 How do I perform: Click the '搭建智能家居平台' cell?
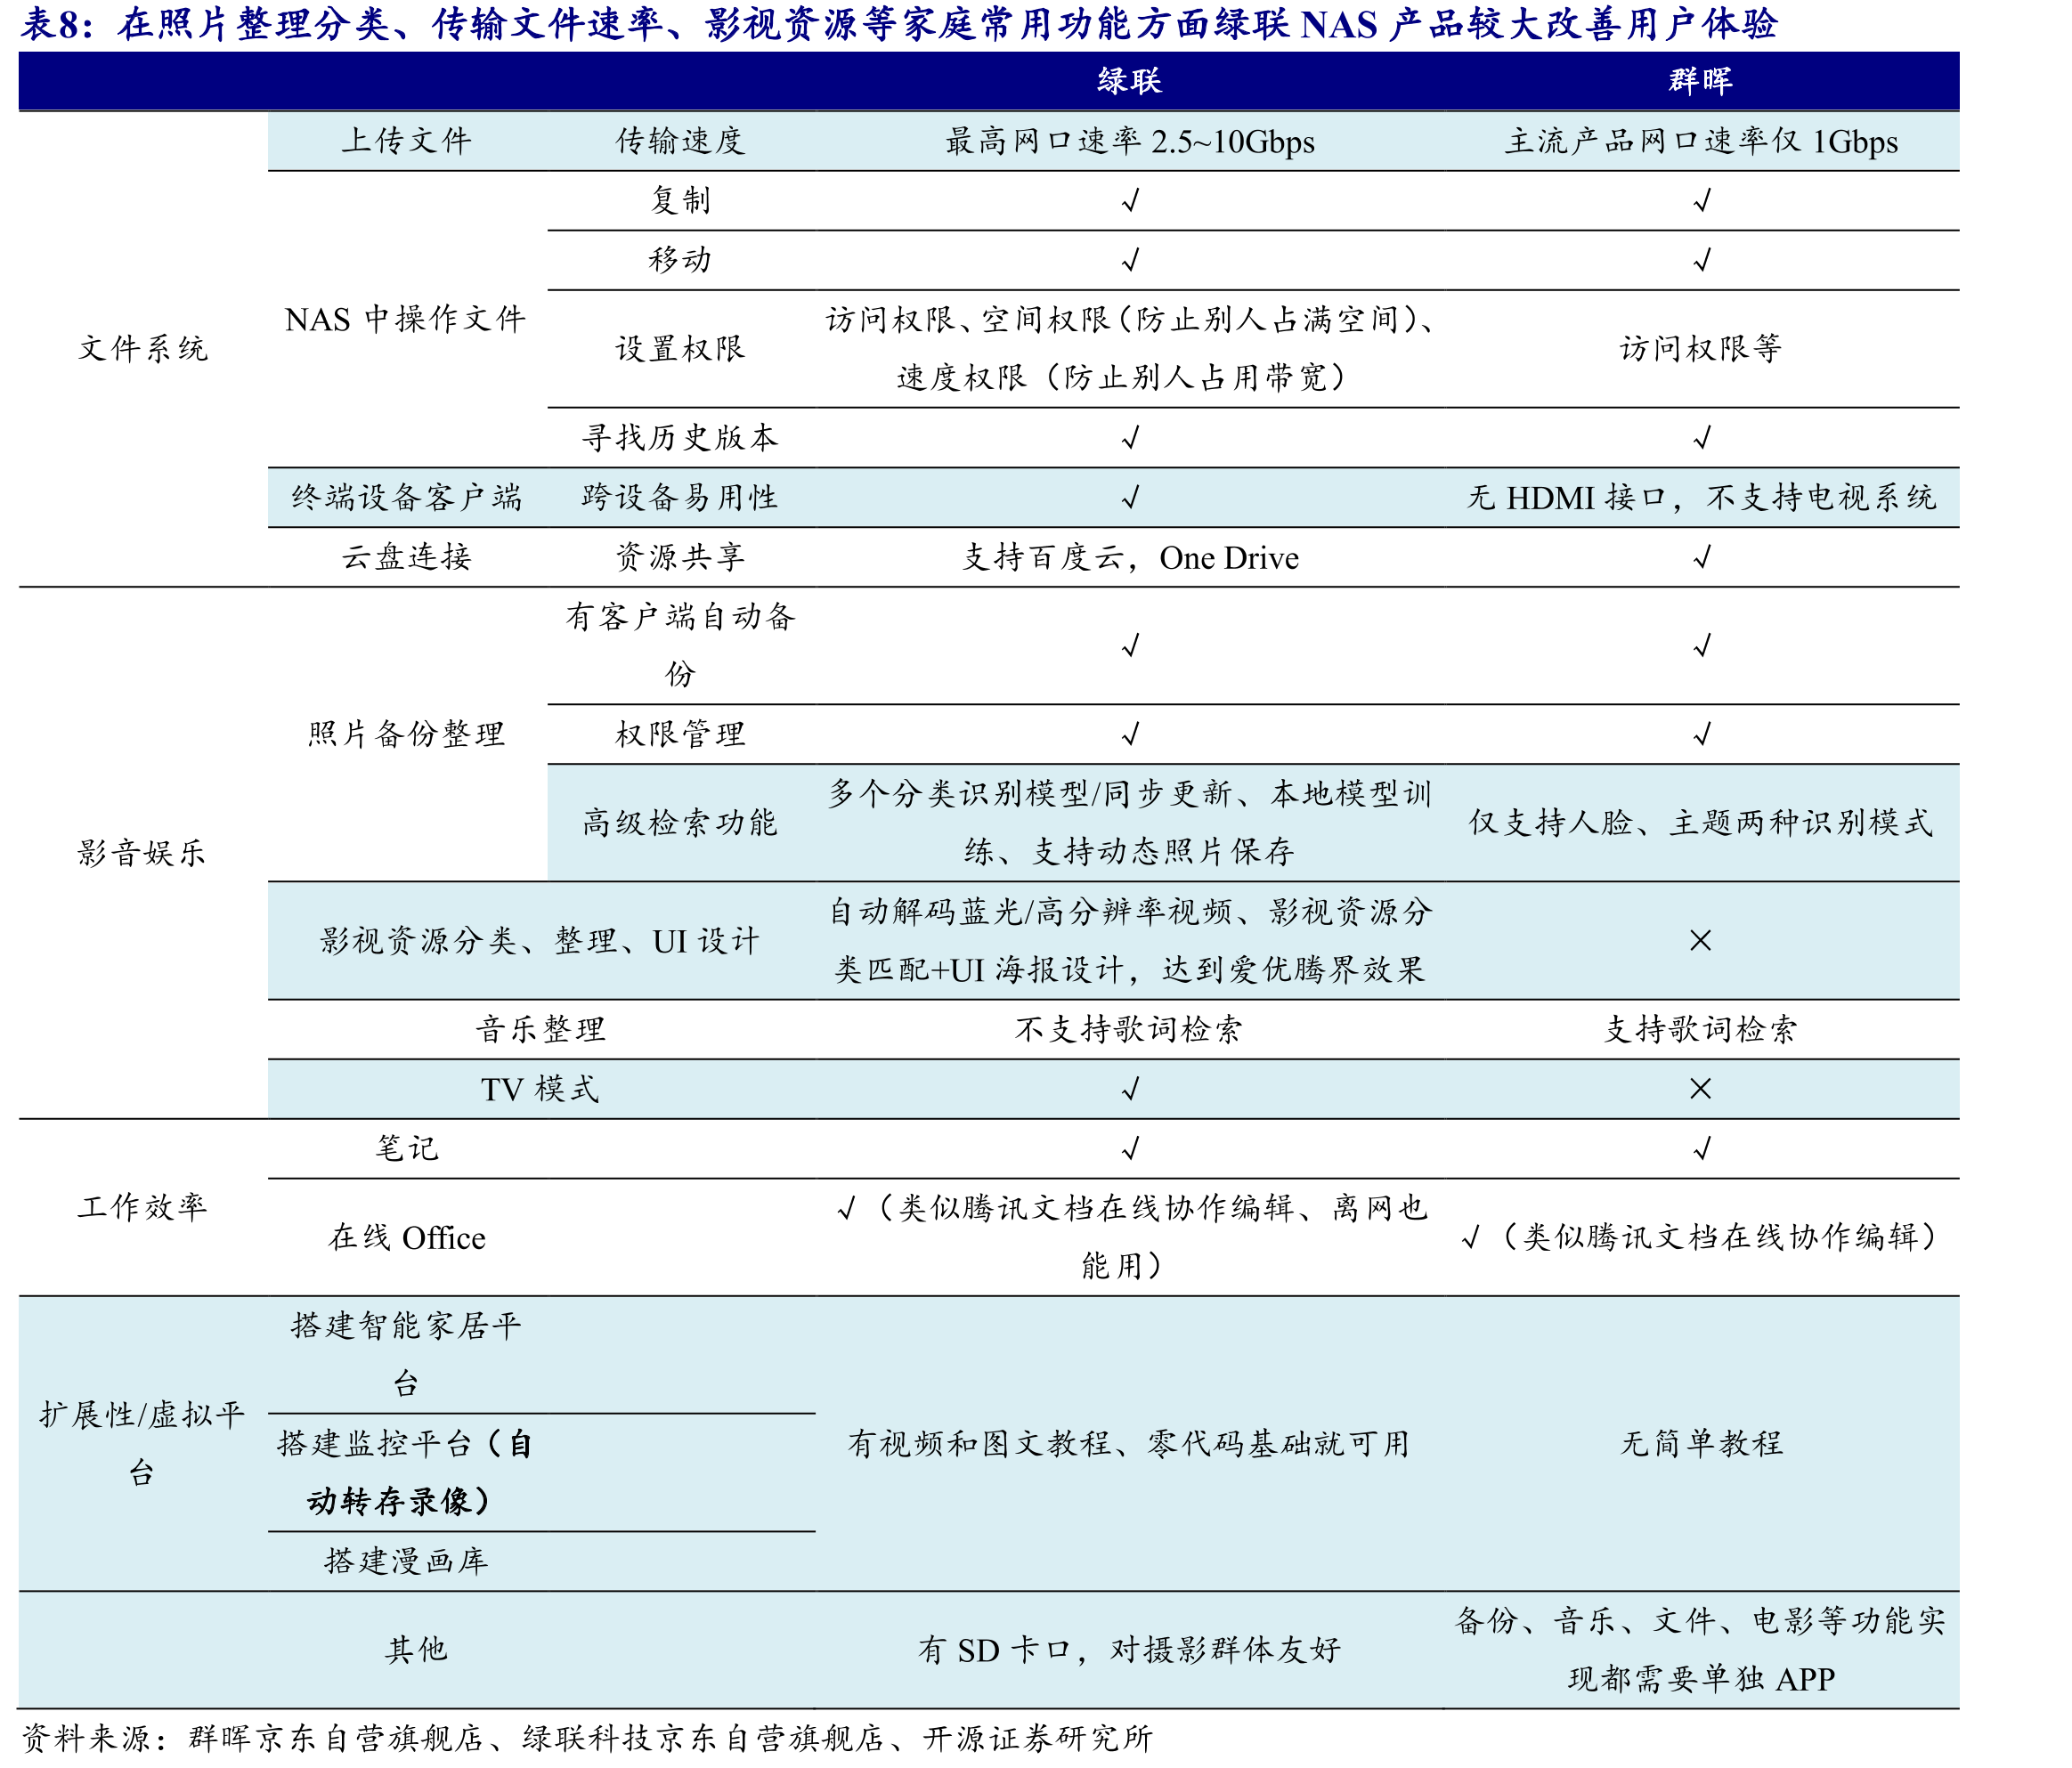406,1355
